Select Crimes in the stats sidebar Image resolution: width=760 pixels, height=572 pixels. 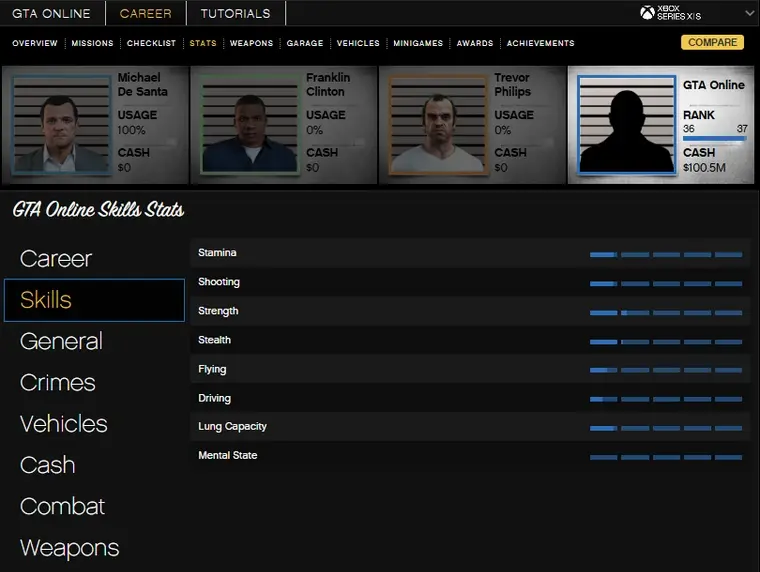(58, 382)
